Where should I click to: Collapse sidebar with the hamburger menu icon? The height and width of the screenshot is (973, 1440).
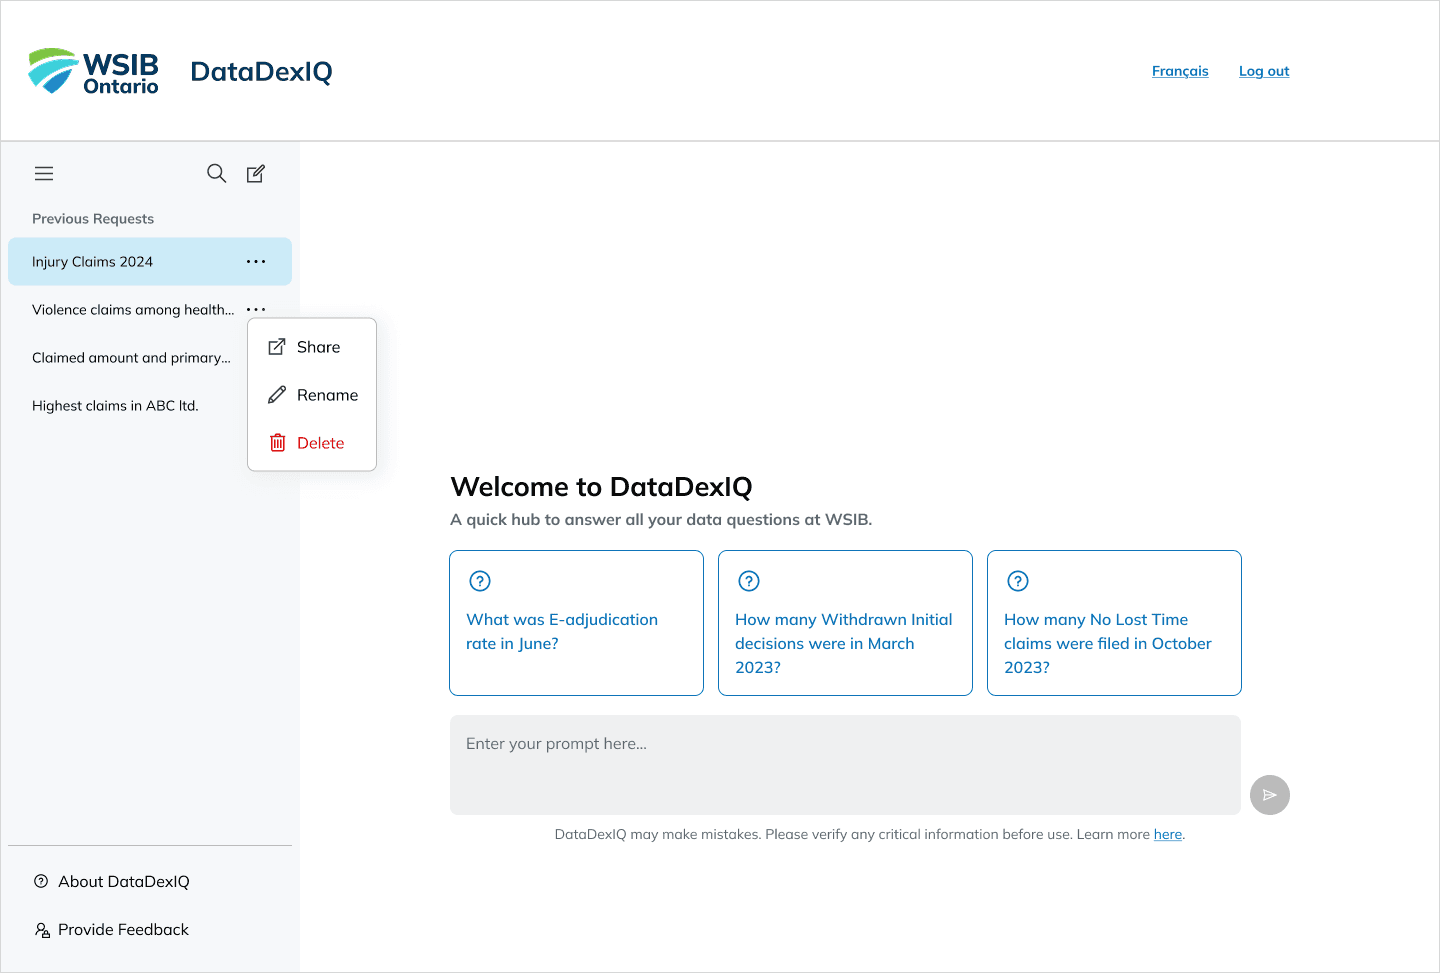click(44, 174)
